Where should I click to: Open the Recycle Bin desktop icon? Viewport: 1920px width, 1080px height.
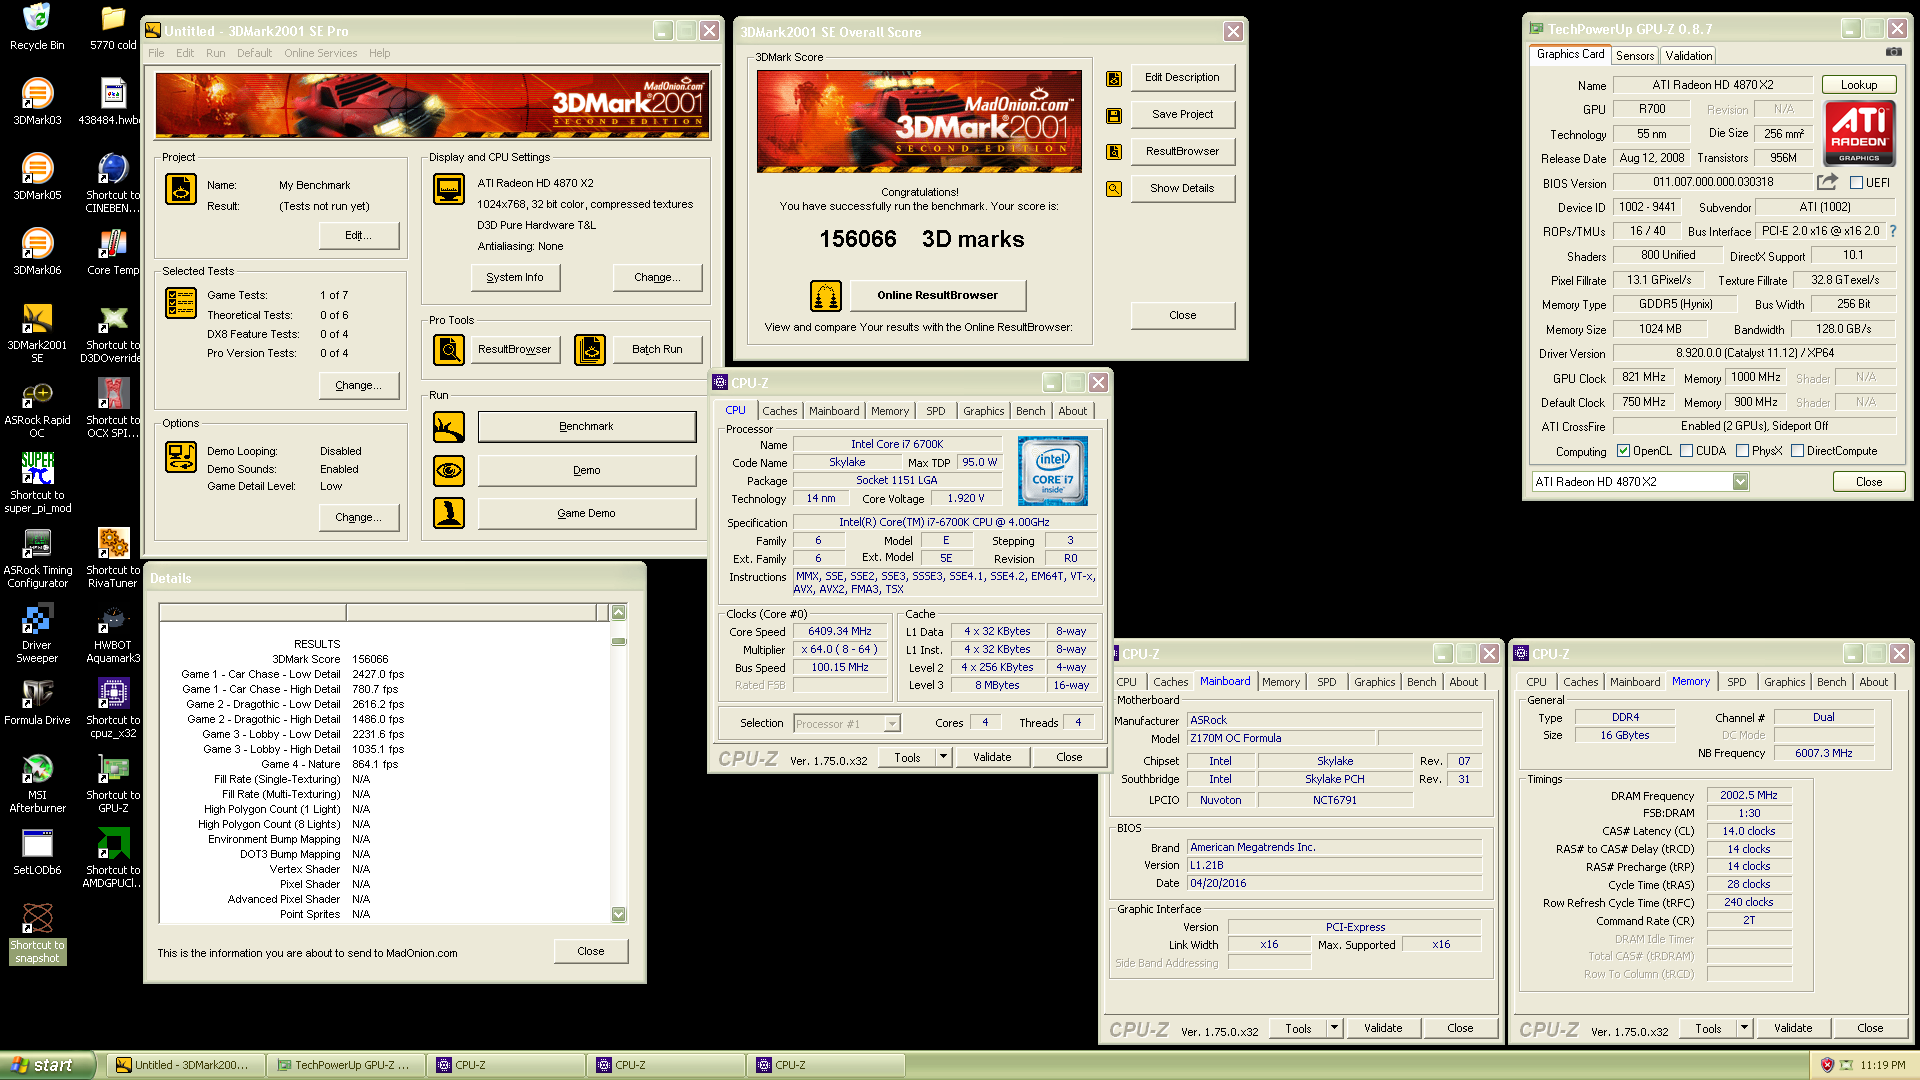point(37,27)
